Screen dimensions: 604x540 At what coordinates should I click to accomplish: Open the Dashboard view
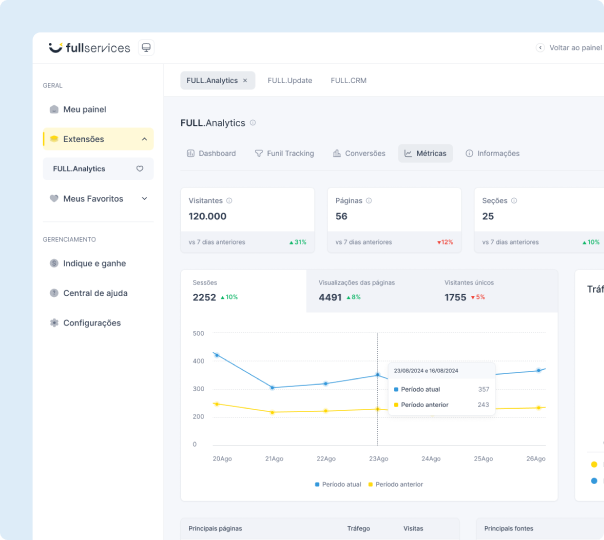coord(212,153)
